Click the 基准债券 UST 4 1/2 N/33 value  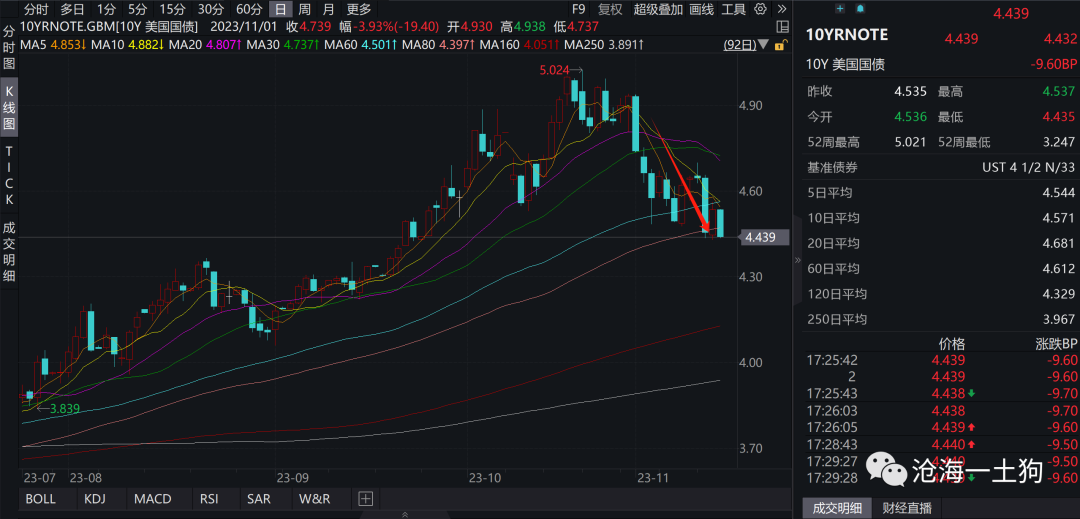click(x=1028, y=168)
